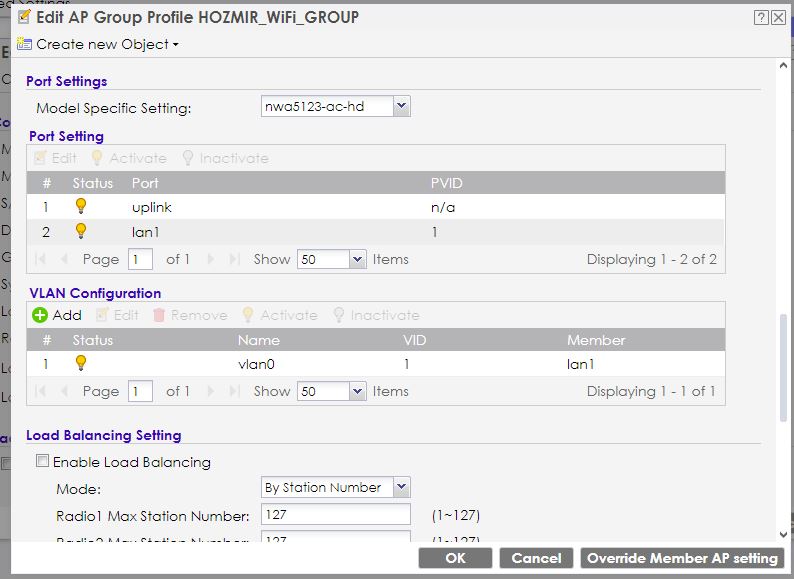This screenshot has width=794, height=579.
Task: Select the lan1 port name cell
Action: click(145, 232)
